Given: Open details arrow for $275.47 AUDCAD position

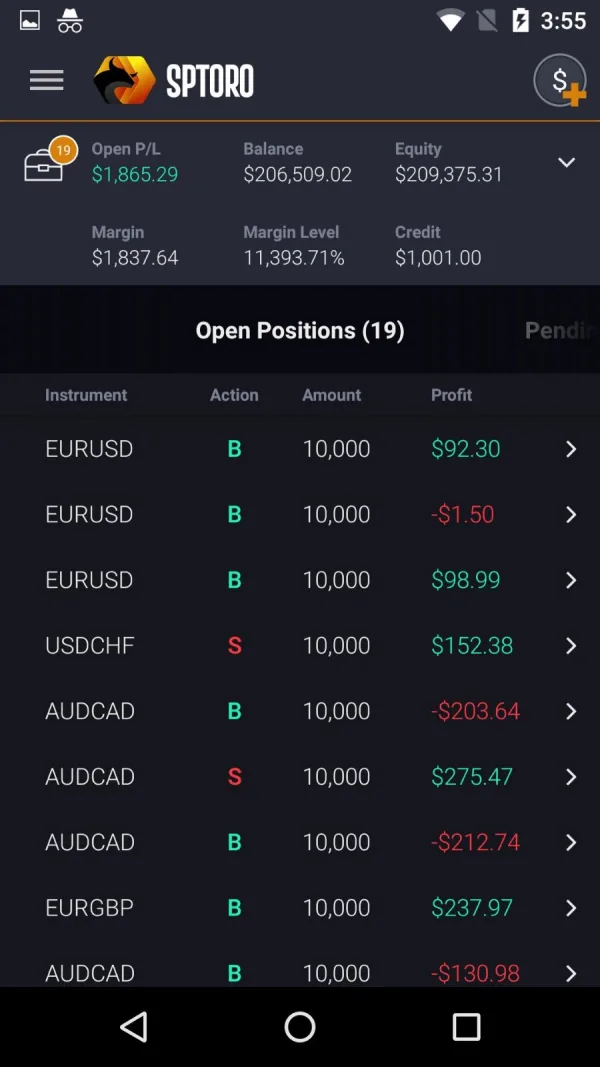Looking at the screenshot, I should (571, 777).
